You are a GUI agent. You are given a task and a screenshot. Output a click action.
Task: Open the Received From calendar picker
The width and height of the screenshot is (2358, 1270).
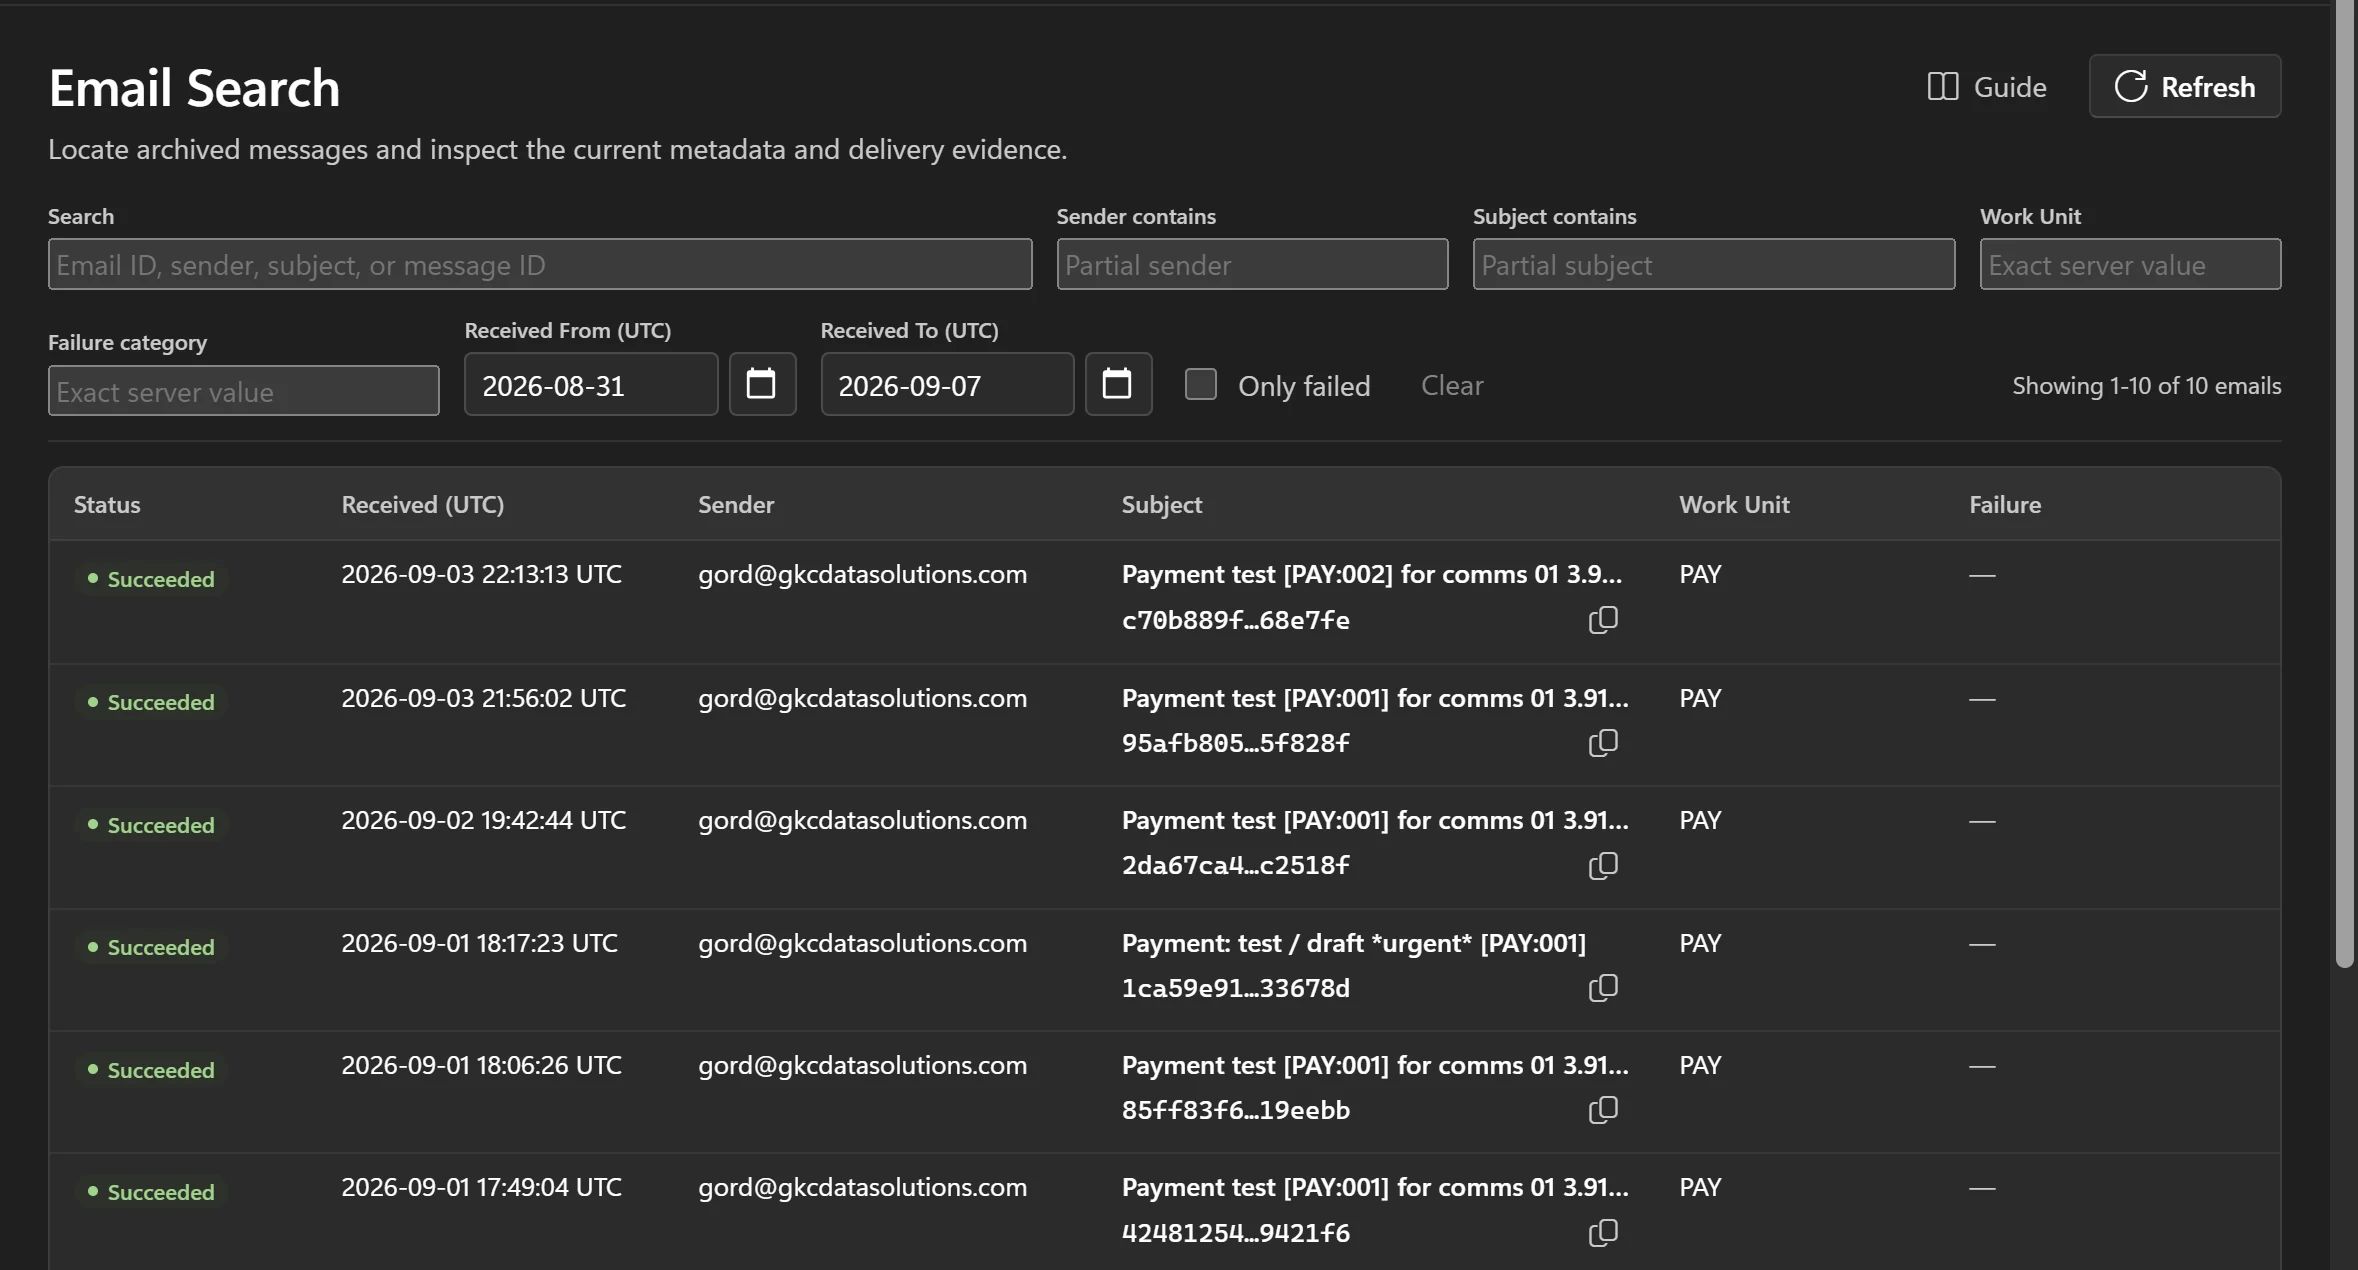(x=762, y=384)
